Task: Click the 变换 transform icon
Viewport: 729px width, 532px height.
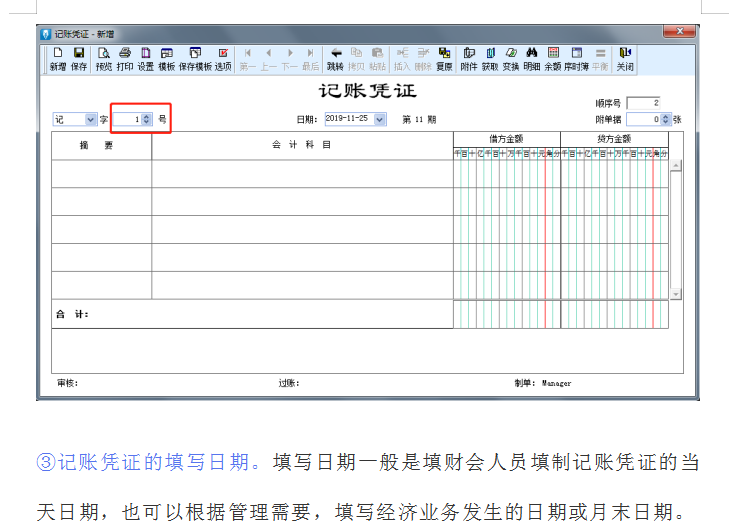Action: click(x=511, y=59)
